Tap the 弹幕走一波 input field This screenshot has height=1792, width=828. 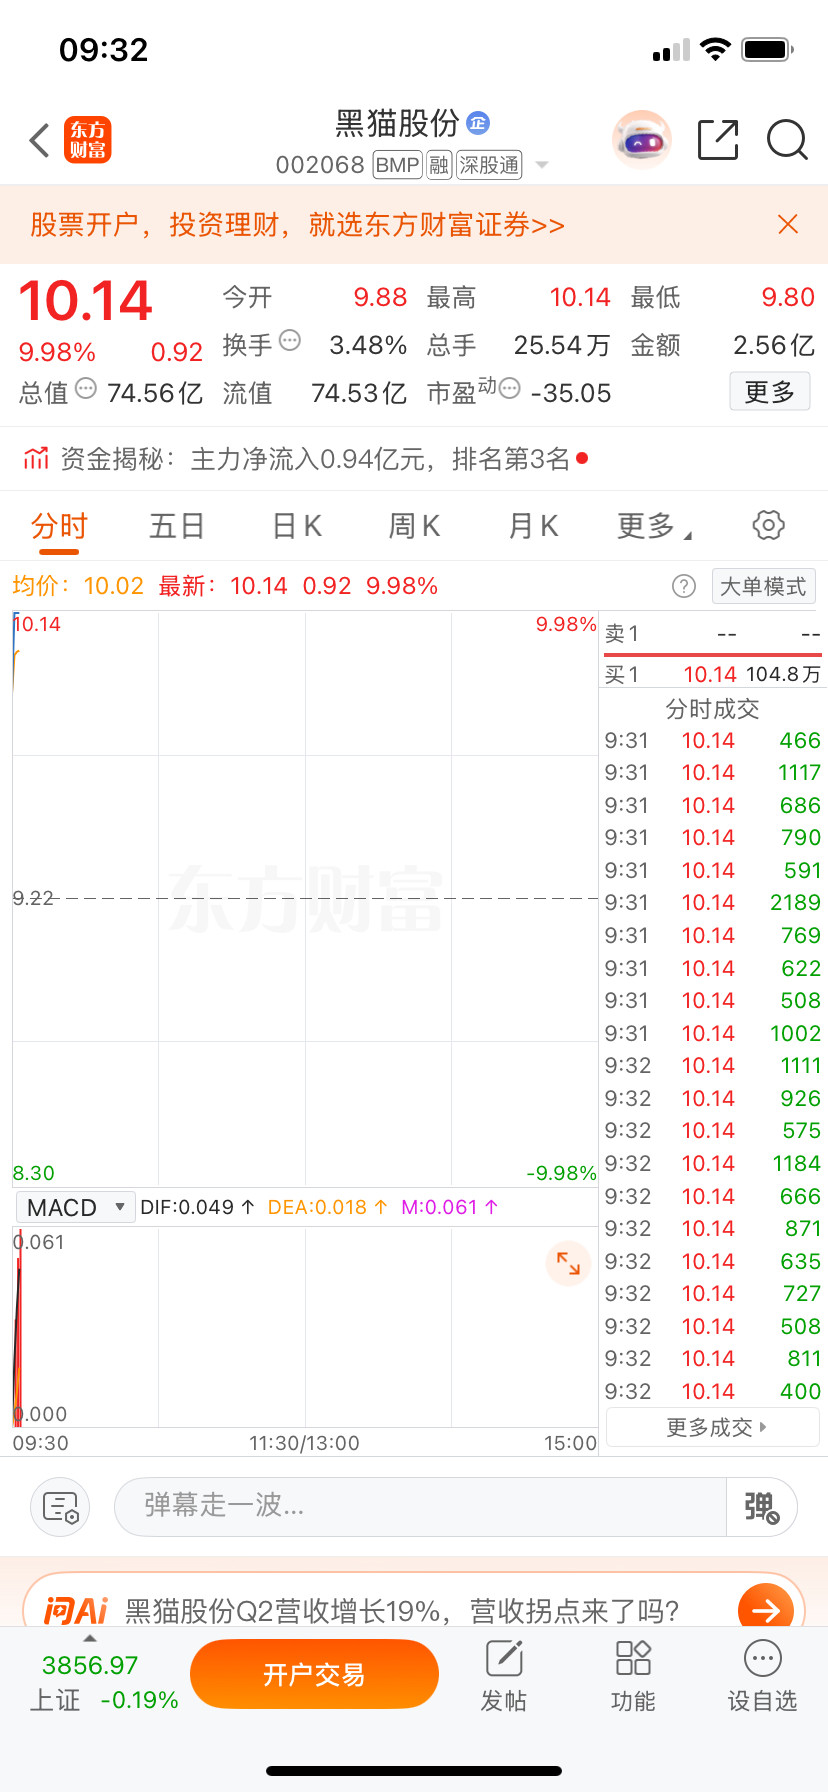[420, 1507]
